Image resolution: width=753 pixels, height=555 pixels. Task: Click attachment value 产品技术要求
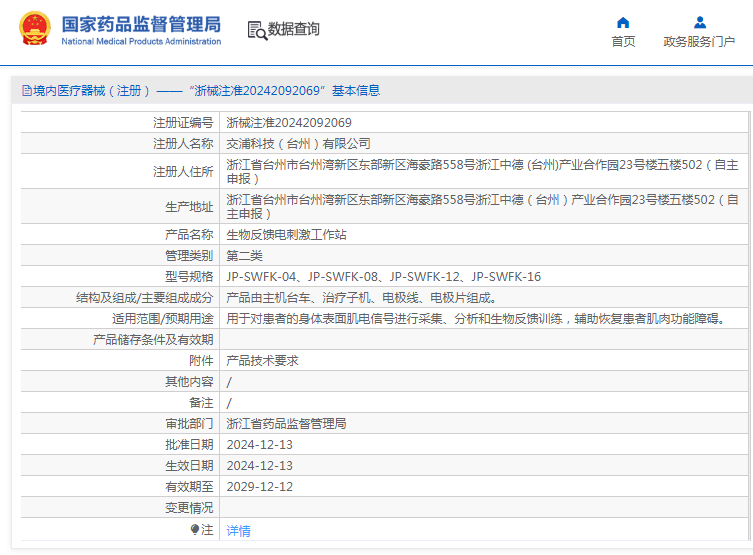click(262, 361)
